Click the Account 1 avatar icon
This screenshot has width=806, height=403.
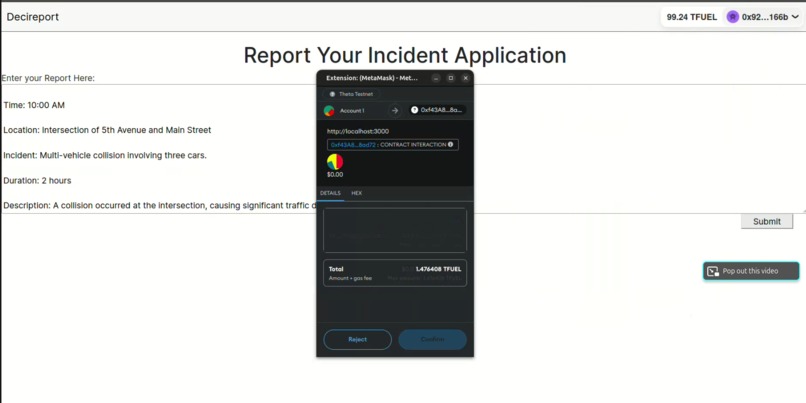(329, 111)
